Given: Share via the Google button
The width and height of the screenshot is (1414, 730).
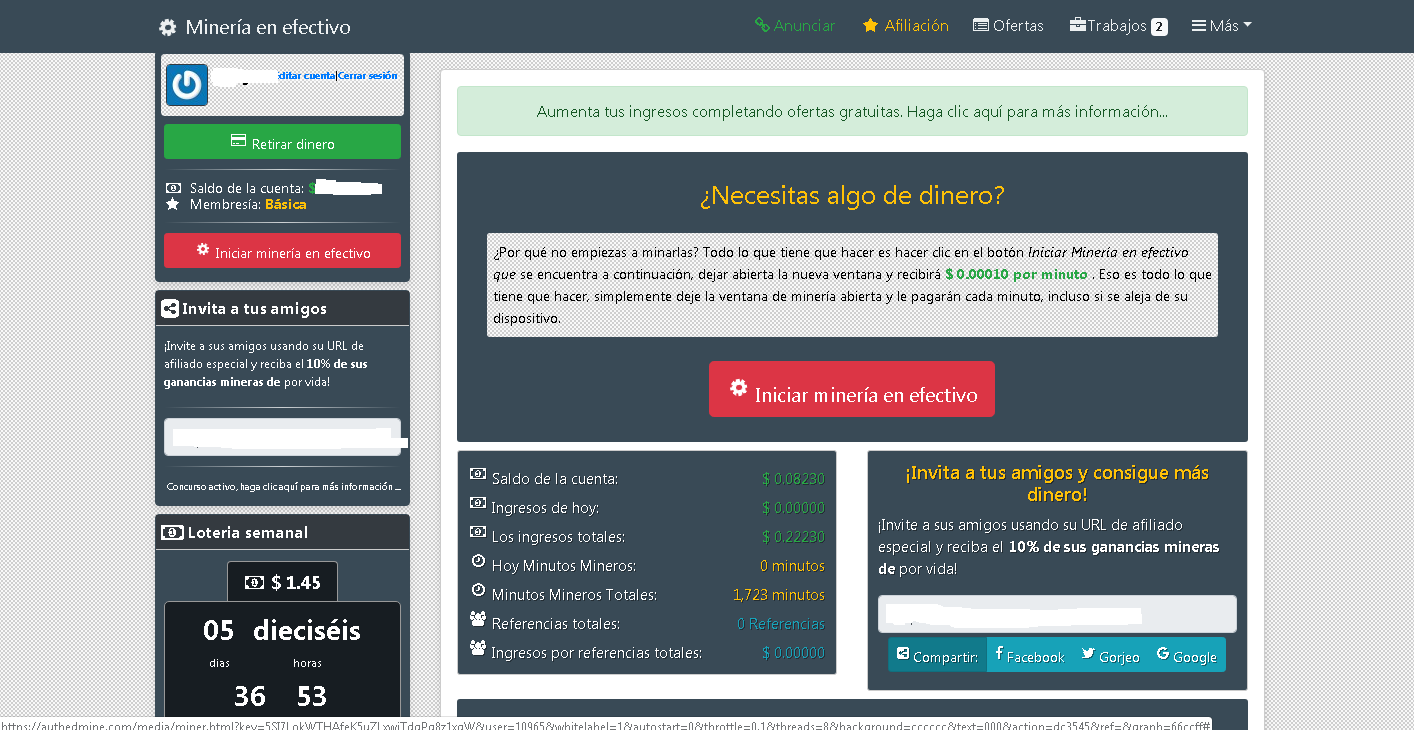Looking at the screenshot, I should point(1186,656).
